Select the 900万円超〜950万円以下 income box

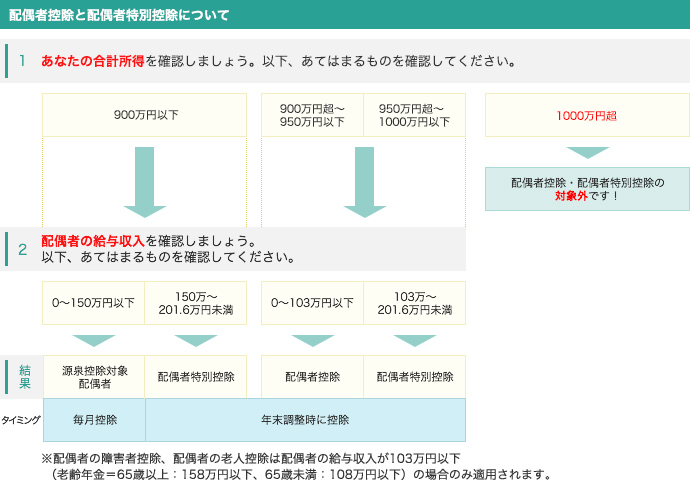[312, 115]
